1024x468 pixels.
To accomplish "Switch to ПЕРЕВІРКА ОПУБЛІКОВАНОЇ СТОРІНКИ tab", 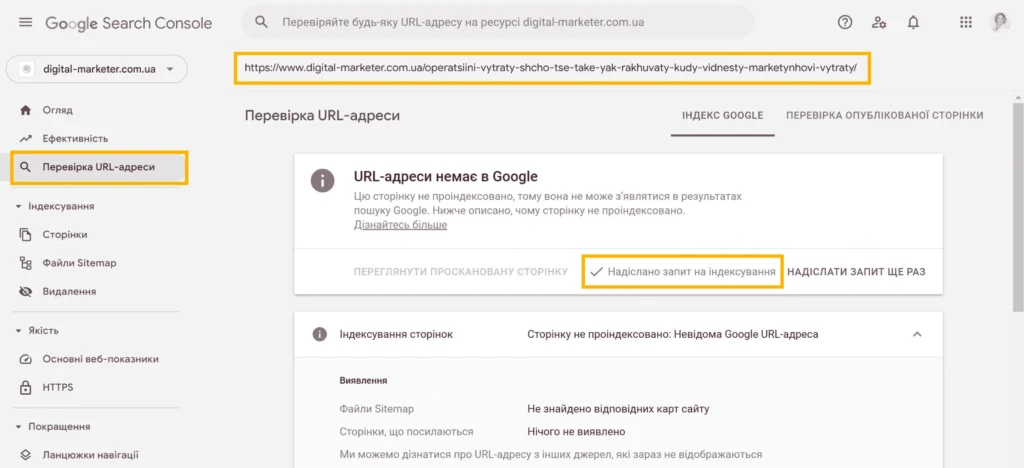I will 884,116.
